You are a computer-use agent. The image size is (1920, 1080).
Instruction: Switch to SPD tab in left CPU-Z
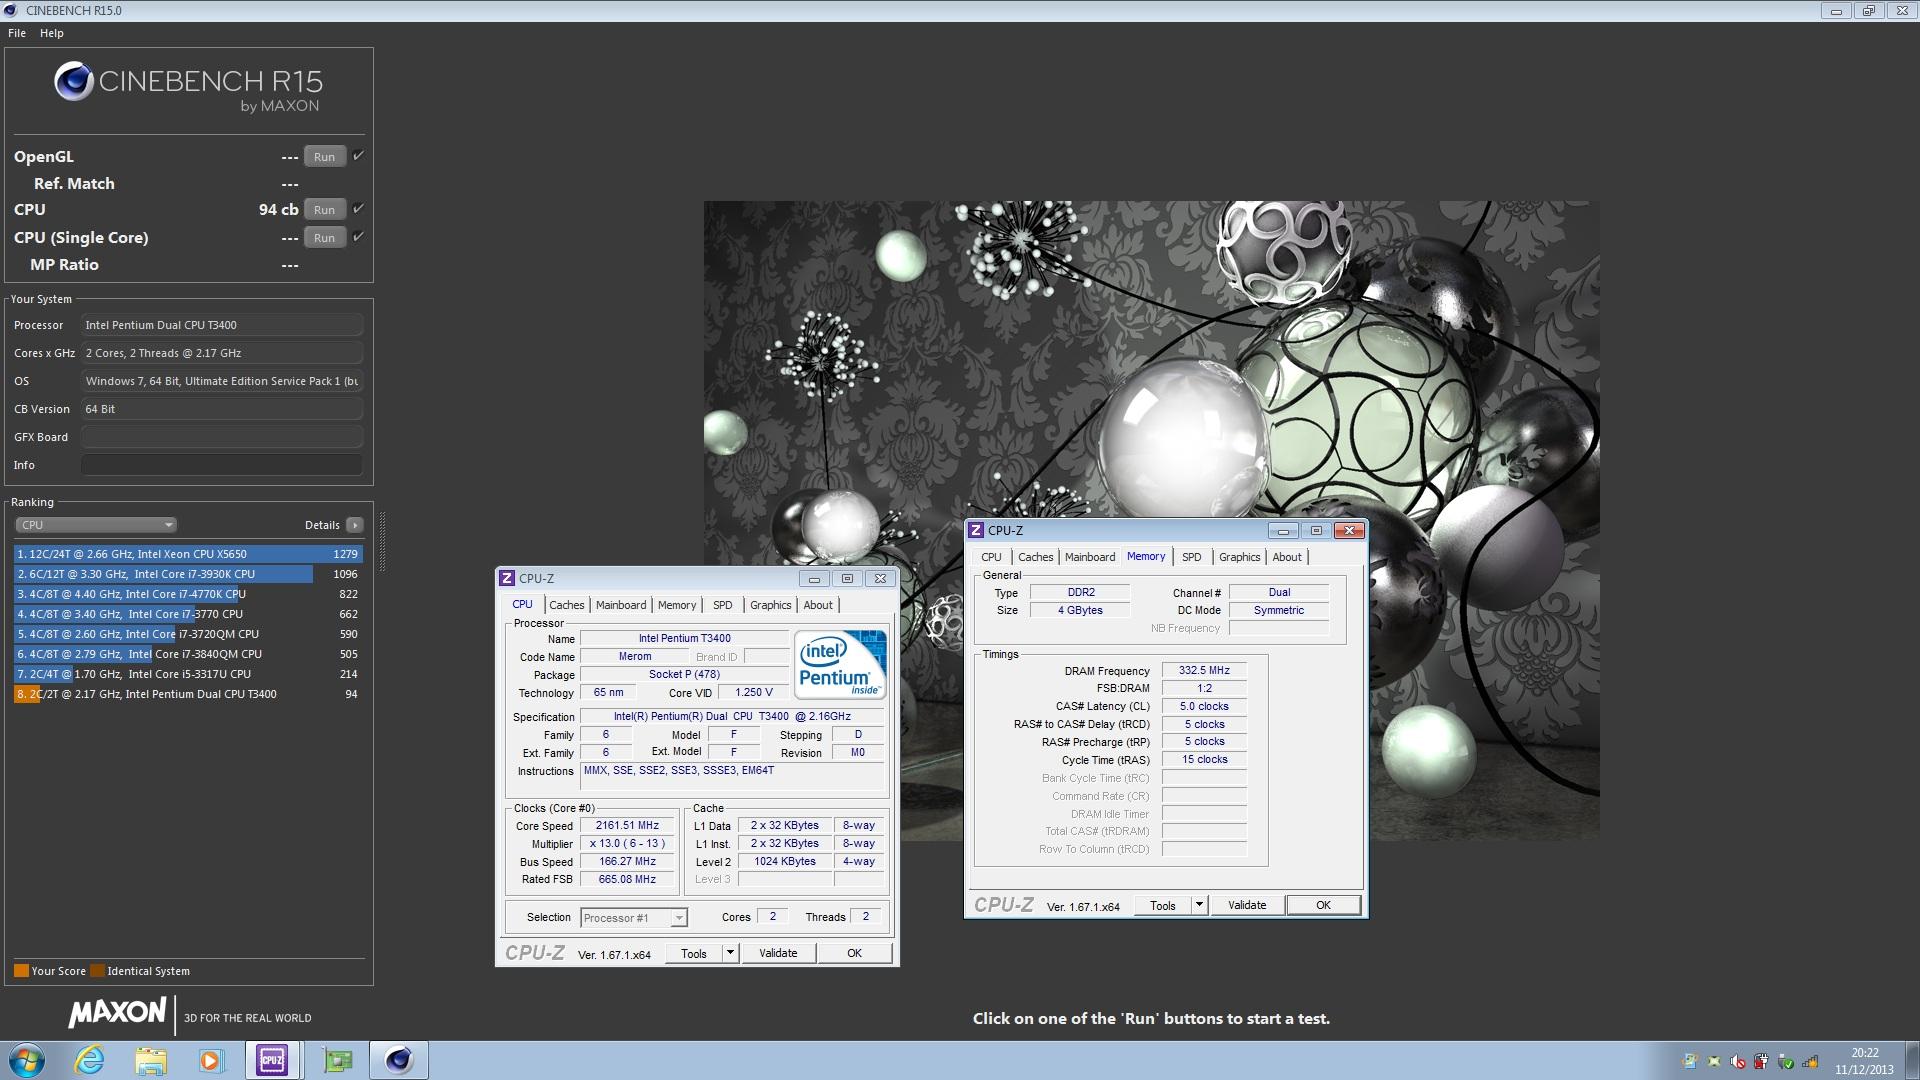722,605
